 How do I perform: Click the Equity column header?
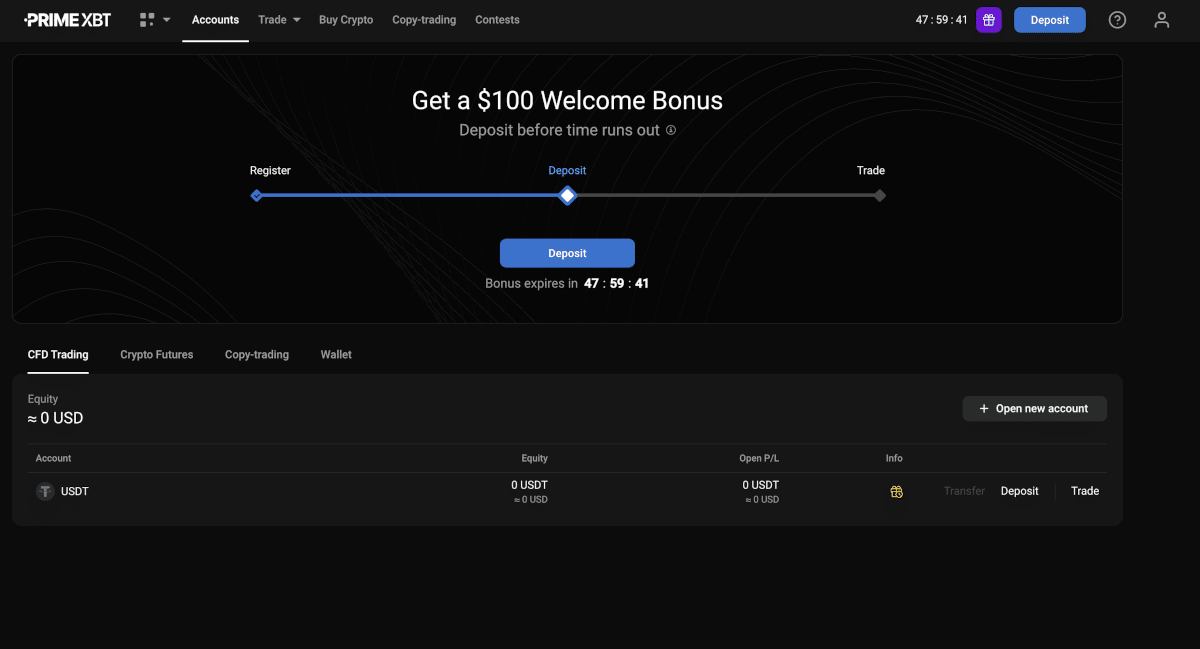(x=535, y=458)
